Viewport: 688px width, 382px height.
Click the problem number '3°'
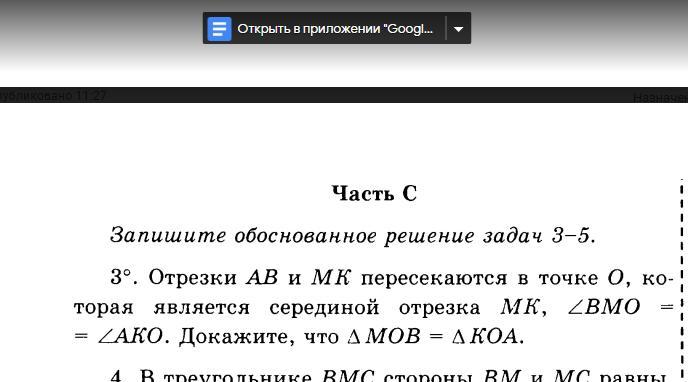click(121, 277)
